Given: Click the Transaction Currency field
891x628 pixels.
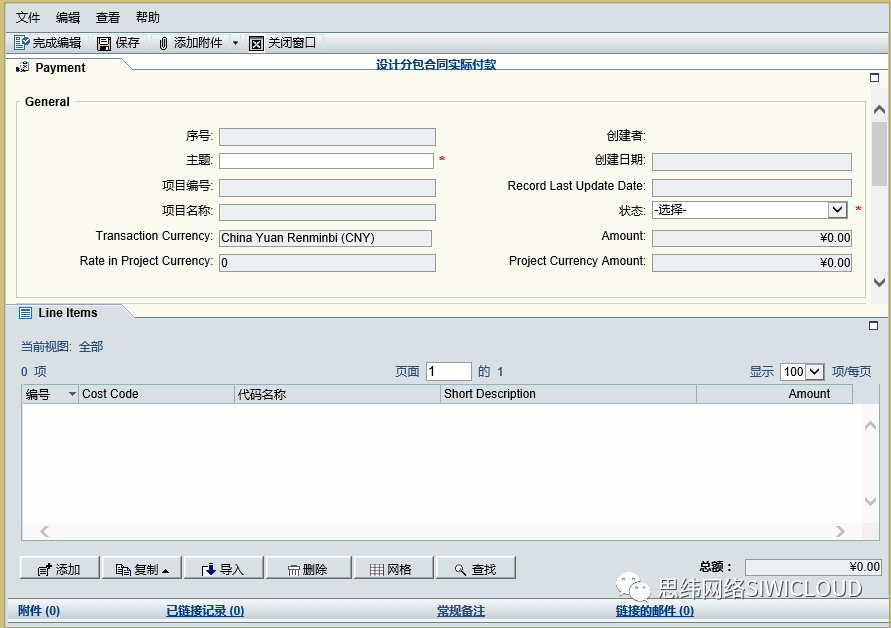Looking at the screenshot, I should (325, 238).
